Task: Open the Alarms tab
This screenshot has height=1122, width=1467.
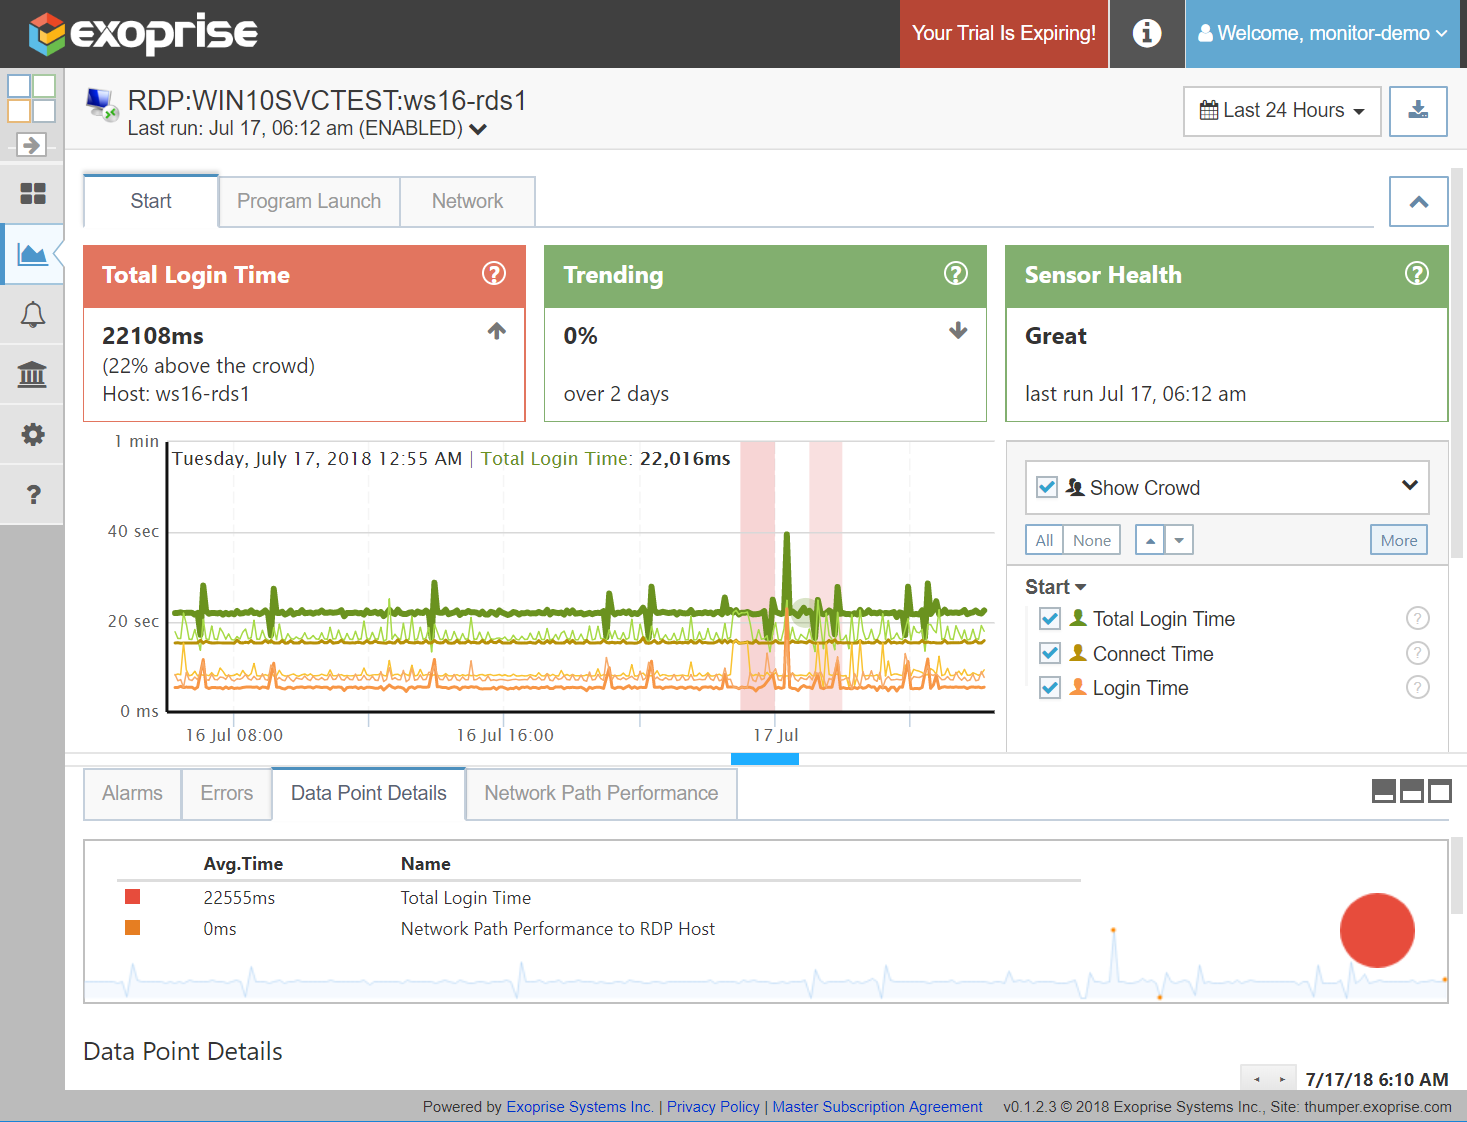Action: pos(132,793)
